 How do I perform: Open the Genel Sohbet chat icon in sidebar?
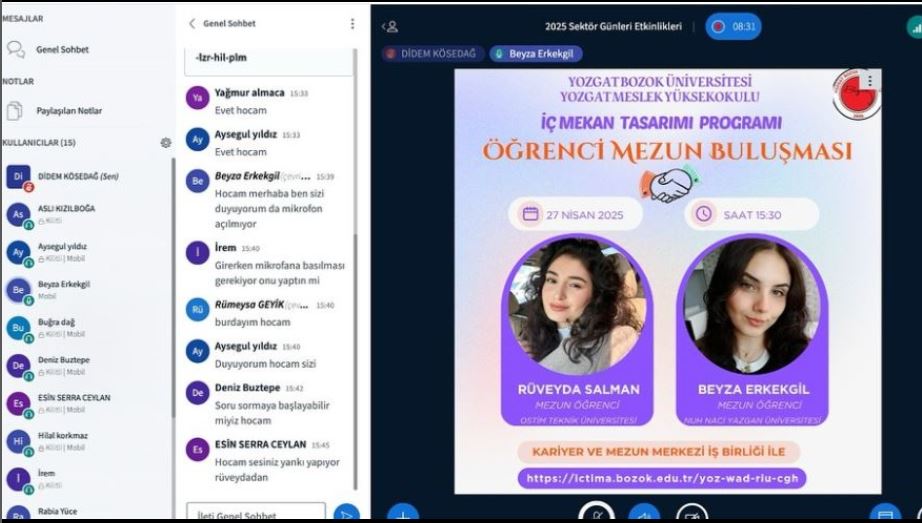pos(15,50)
